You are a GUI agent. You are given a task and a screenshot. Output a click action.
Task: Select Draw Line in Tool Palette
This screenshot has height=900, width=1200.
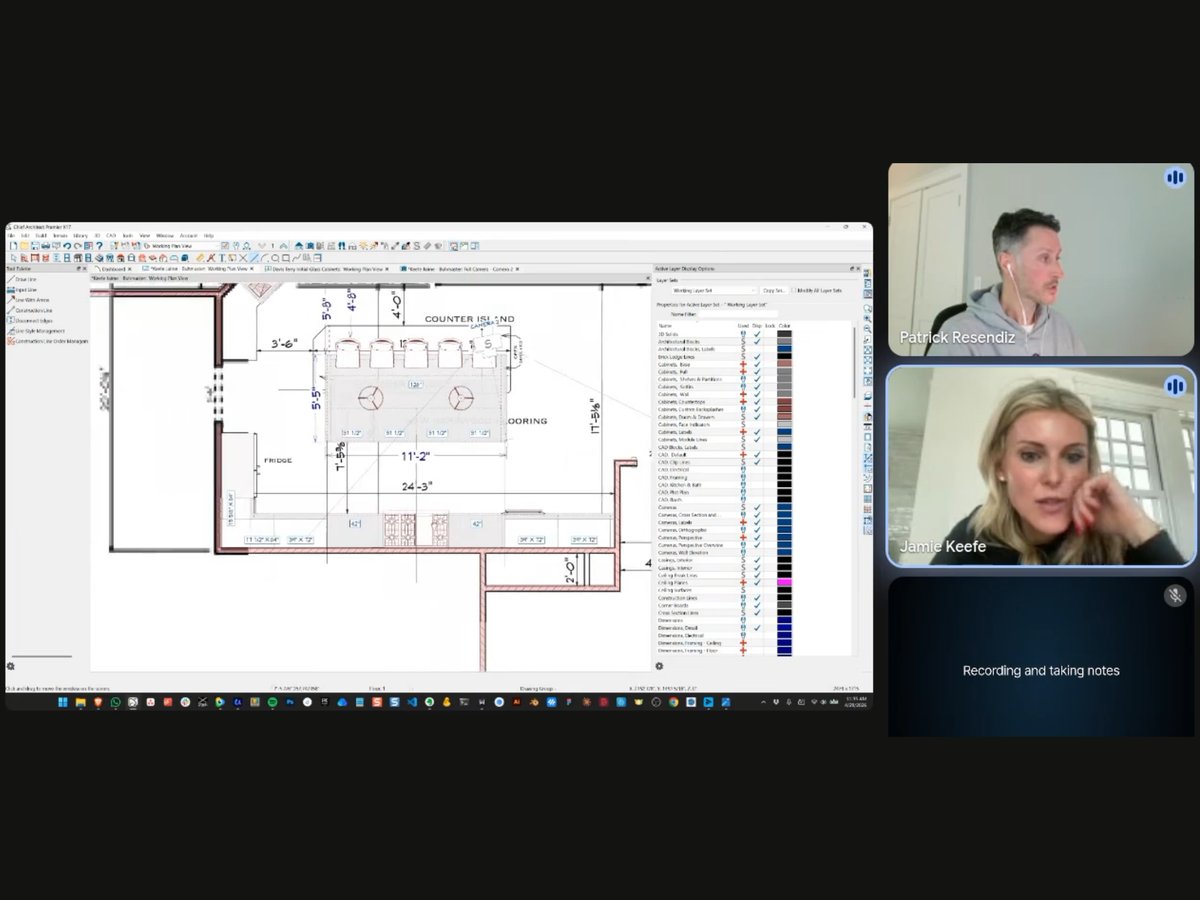[x=25, y=279]
